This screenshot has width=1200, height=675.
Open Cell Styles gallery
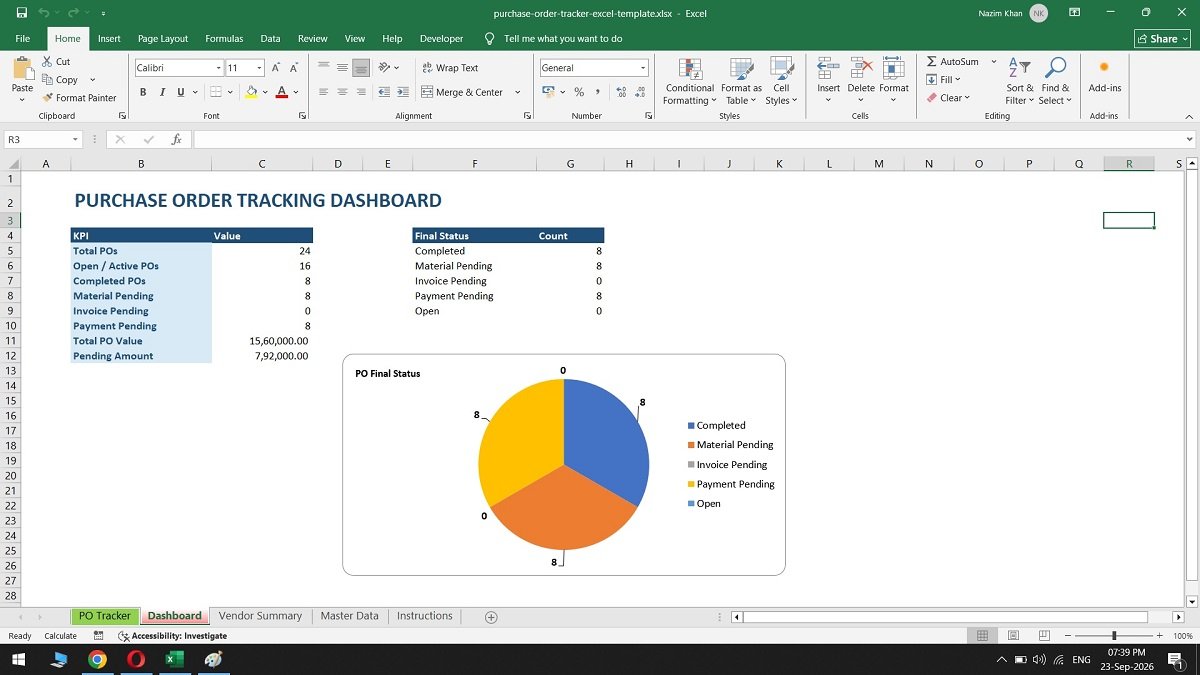tap(781, 81)
